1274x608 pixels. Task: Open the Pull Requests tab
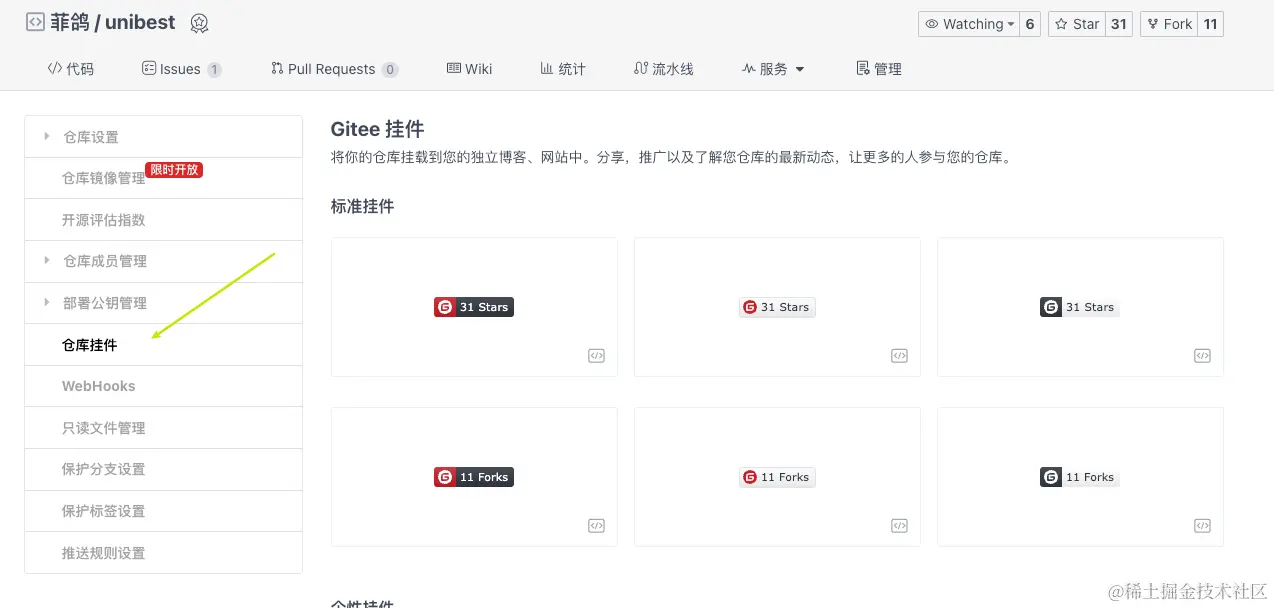tap(334, 69)
